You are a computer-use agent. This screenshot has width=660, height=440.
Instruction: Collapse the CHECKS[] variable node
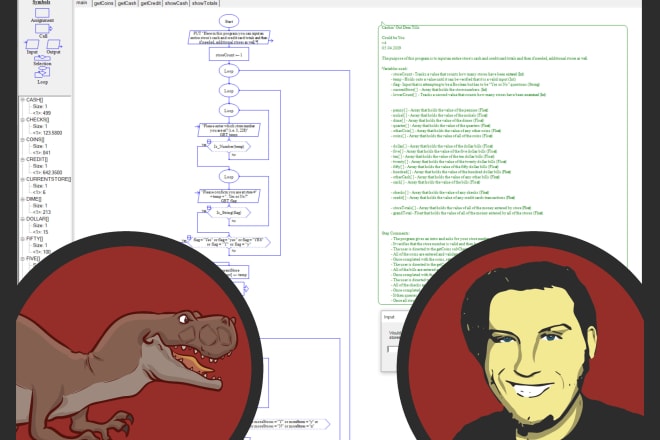click(x=23, y=120)
